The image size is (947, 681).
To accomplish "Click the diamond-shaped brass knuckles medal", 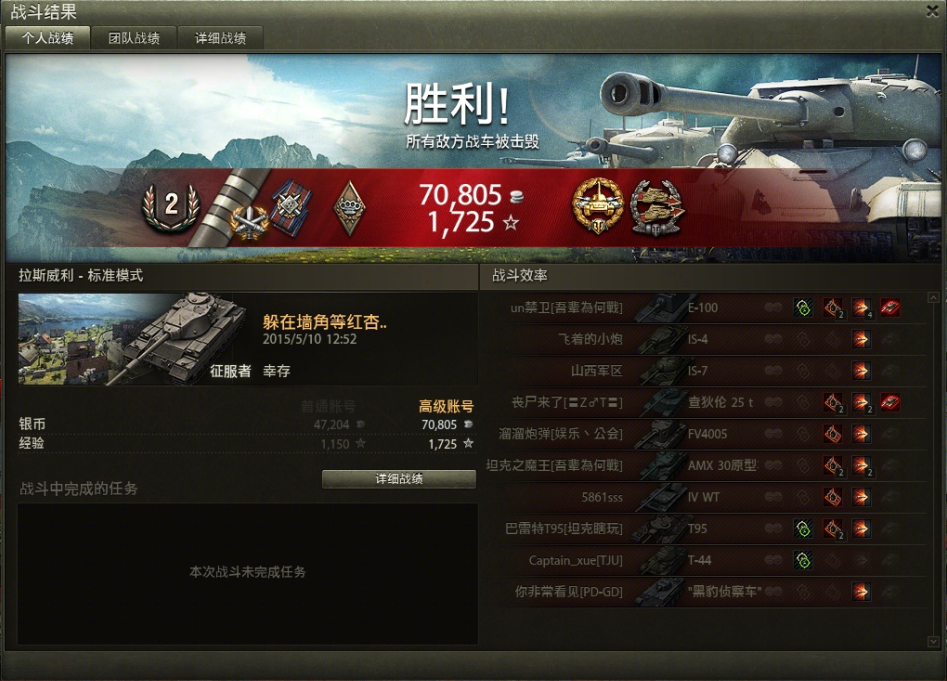I will pyautogui.click(x=349, y=208).
